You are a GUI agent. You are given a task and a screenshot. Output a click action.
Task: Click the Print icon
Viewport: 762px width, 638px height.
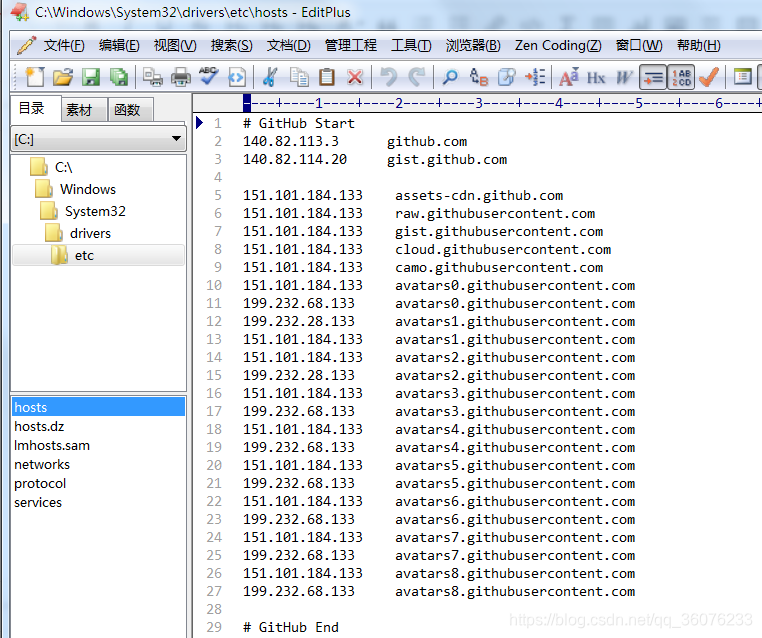(x=181, y=77)
